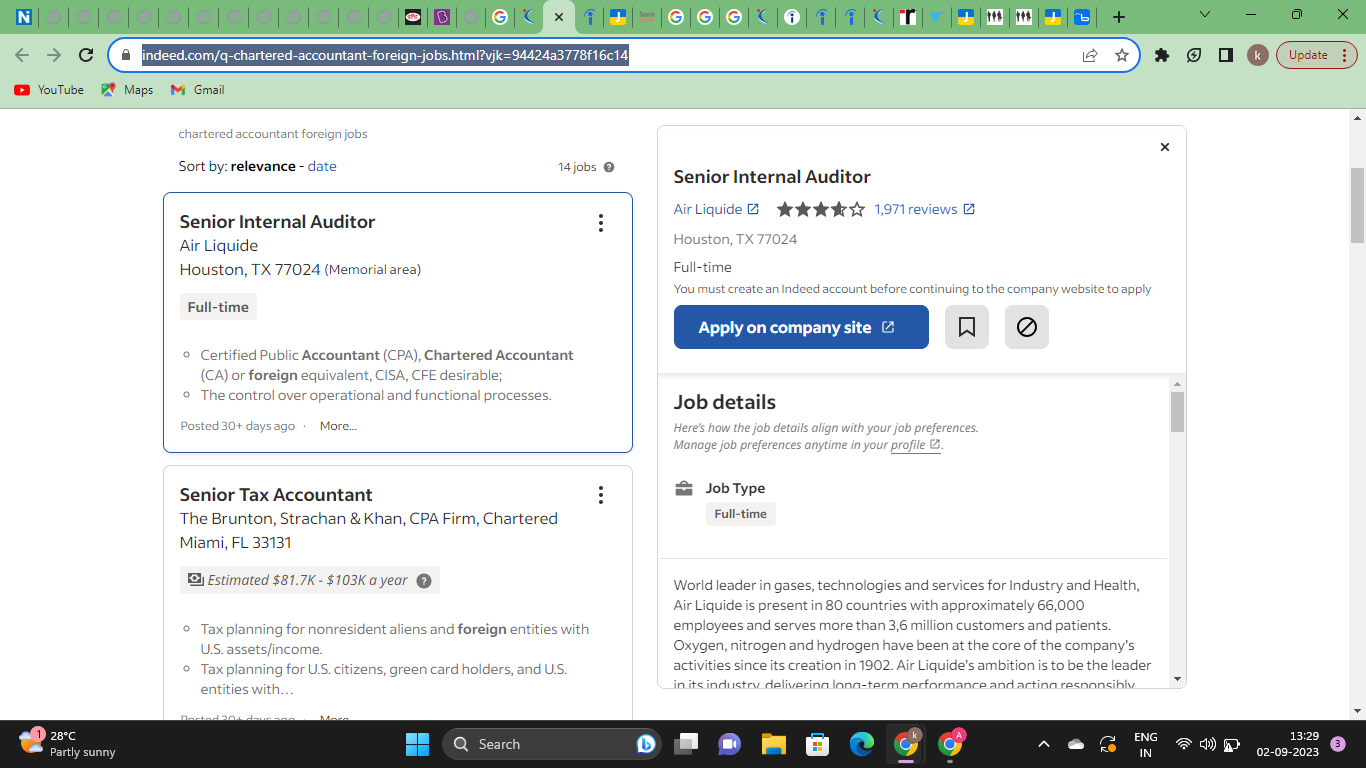This screenshot has width=1366, height=768.
Task: Open ENG IN language switcher
Action: 1146,744
